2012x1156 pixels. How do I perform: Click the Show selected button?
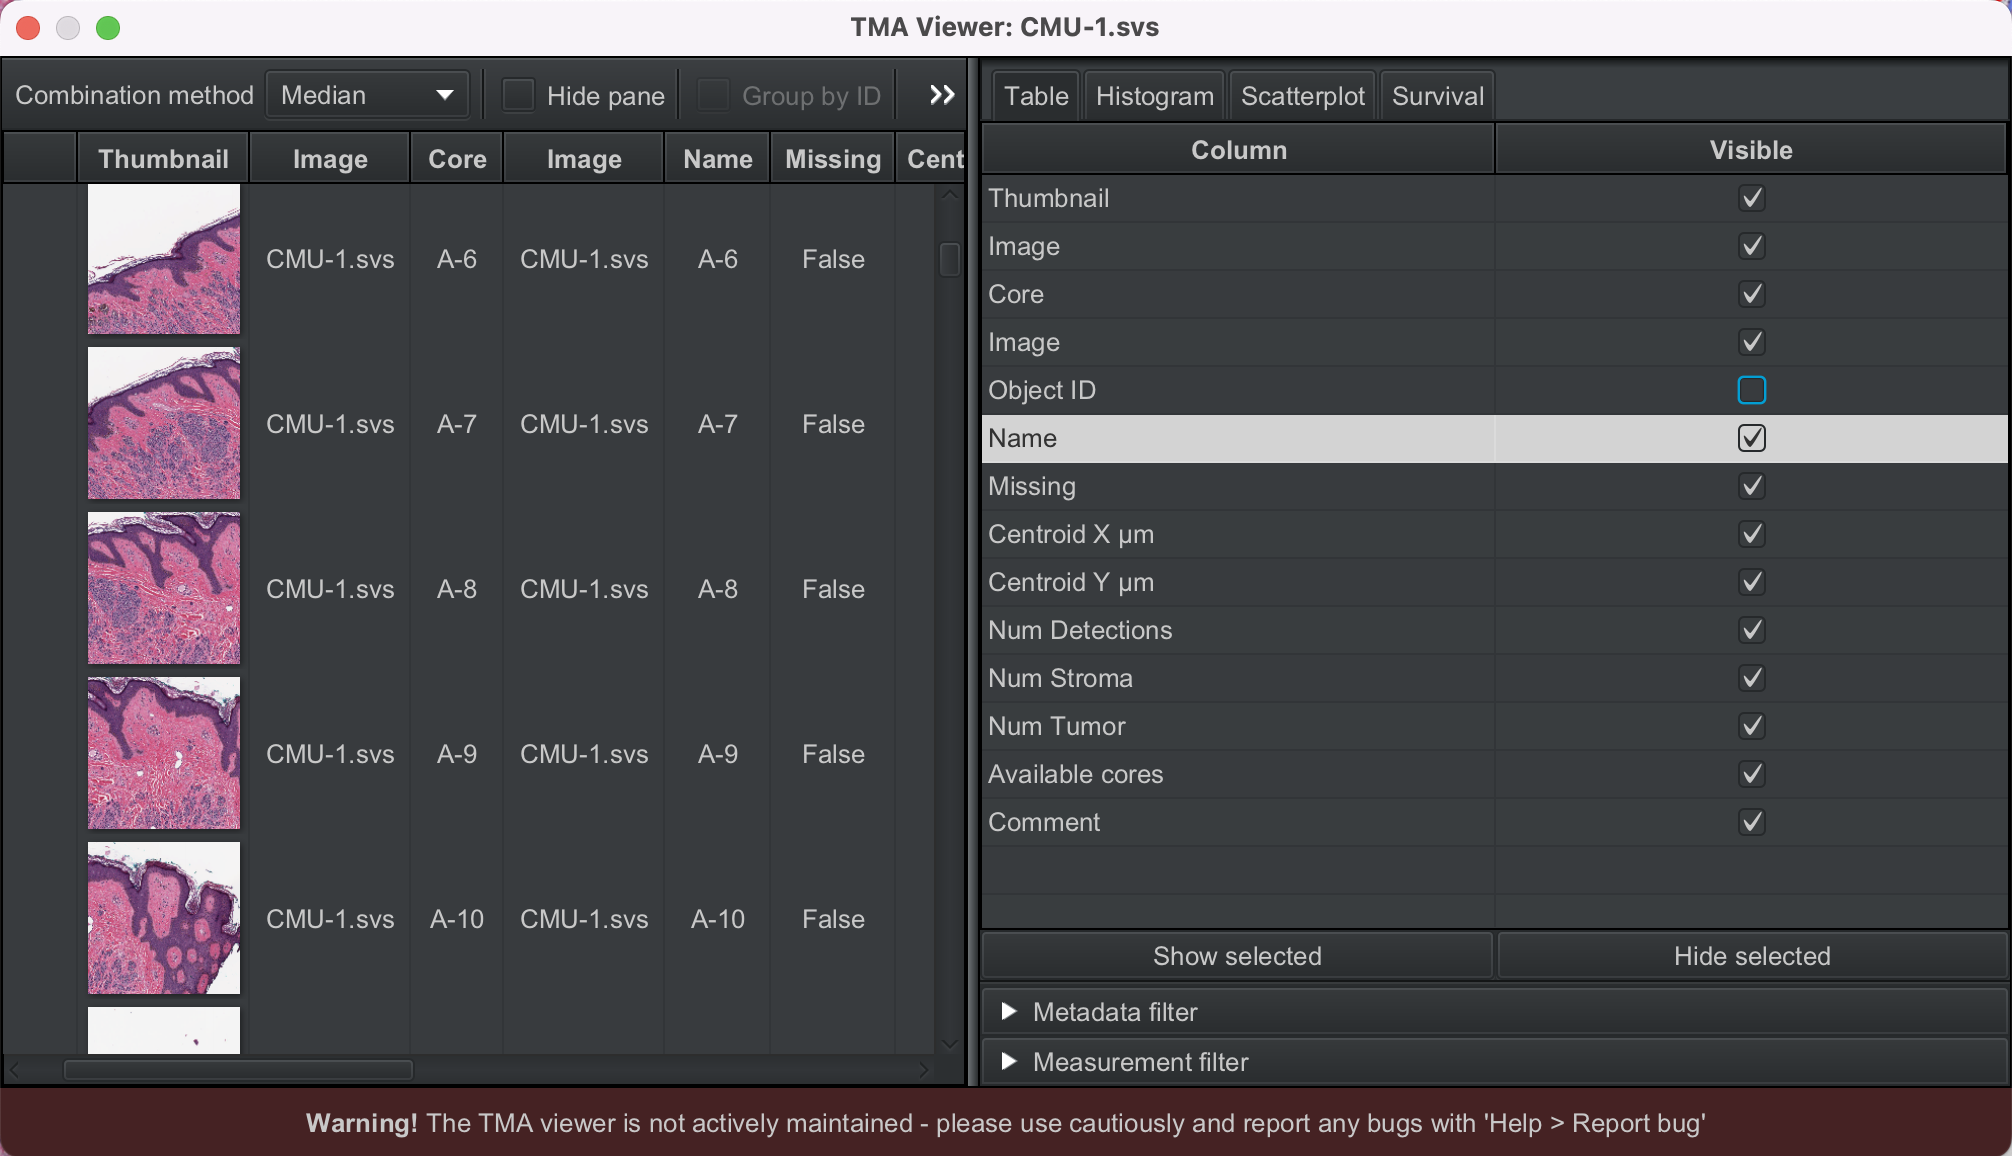point(1236,956)
